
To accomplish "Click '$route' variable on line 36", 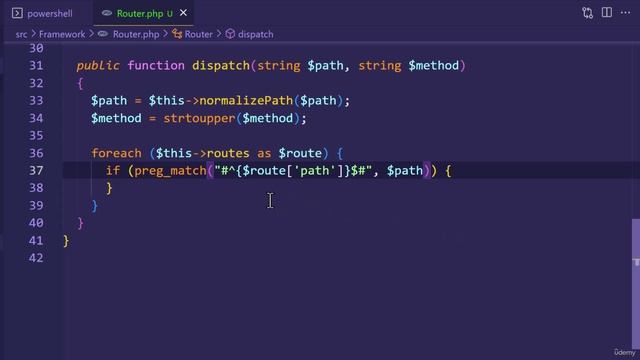I will [x=300, y=153].
